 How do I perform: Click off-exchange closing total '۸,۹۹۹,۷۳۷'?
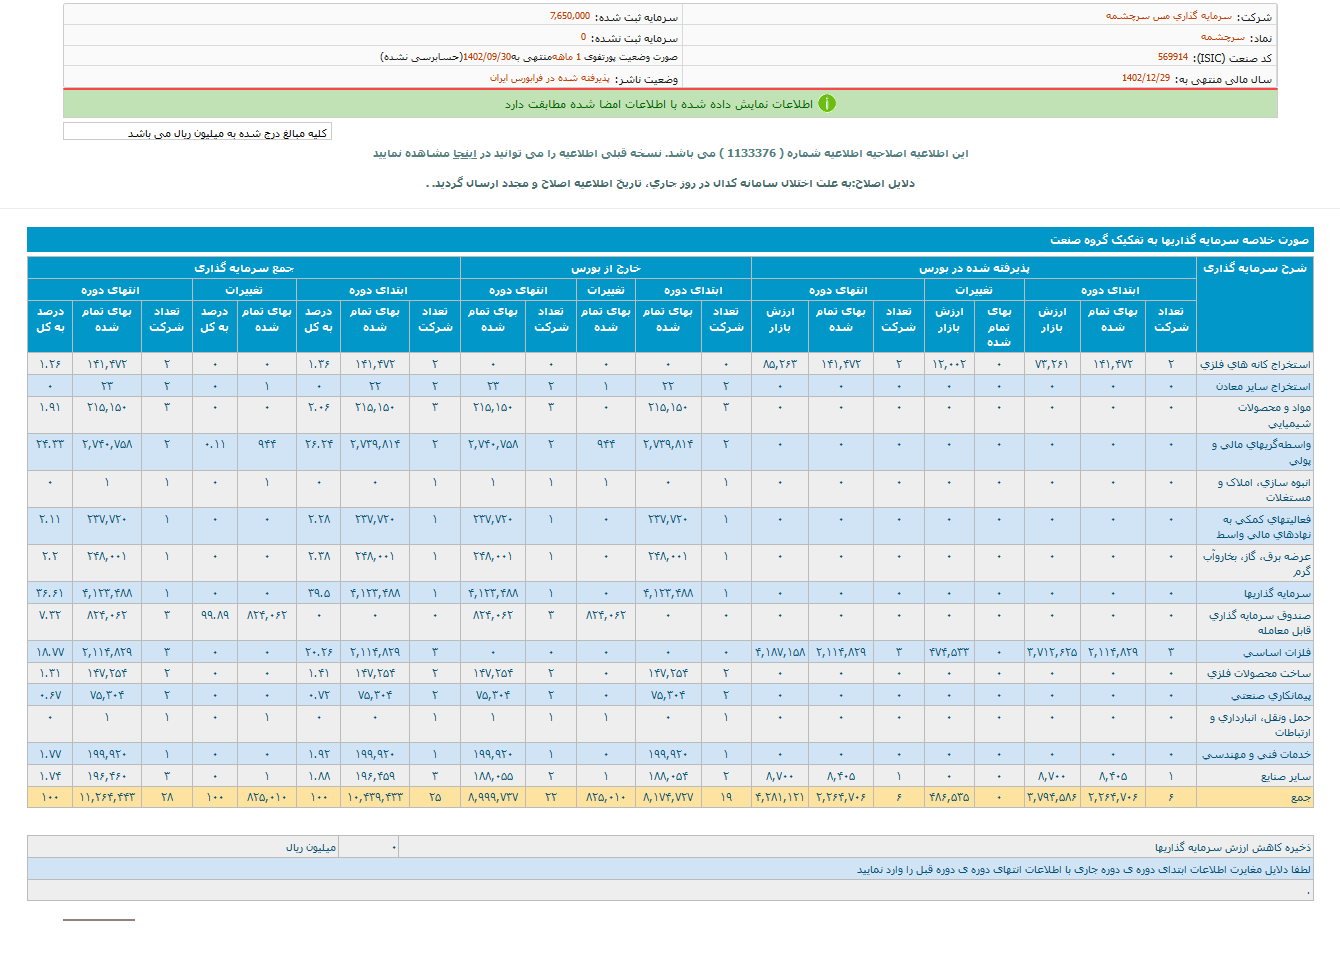tap(493, 797)
